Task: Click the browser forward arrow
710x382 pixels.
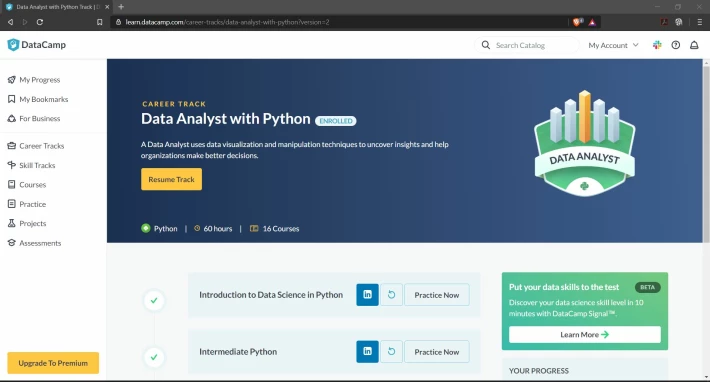Action: pos(25,22)
